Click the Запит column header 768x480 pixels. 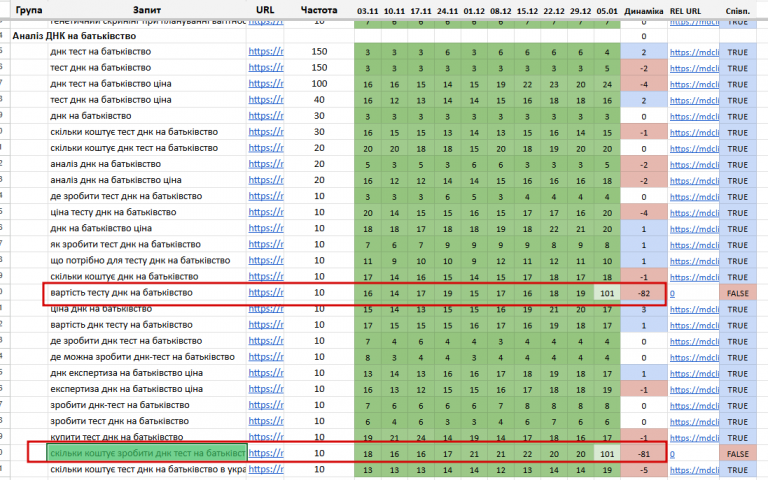[x=146, y=10]
